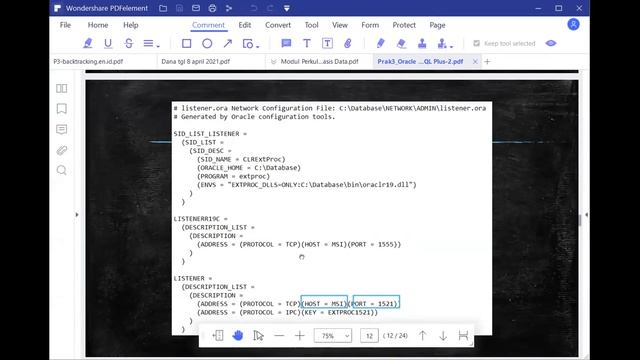
Task: Switch to the Tool tab
Action: pyautogui.click(x=311, y=25)
